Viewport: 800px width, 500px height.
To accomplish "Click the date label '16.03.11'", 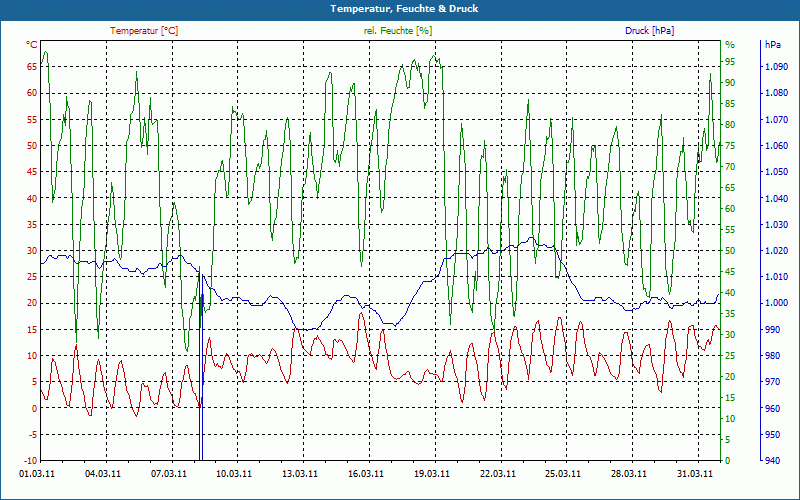I will pos(366,473).
